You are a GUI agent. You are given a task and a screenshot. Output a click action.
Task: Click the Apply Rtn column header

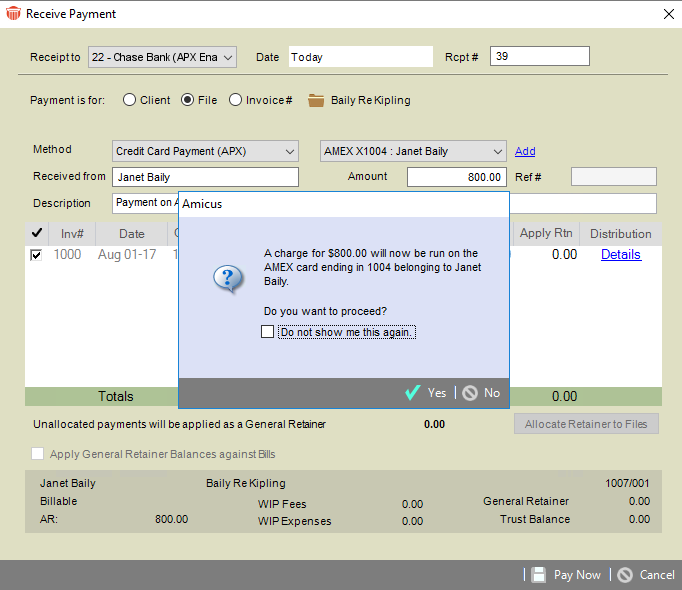coord(546,233)
